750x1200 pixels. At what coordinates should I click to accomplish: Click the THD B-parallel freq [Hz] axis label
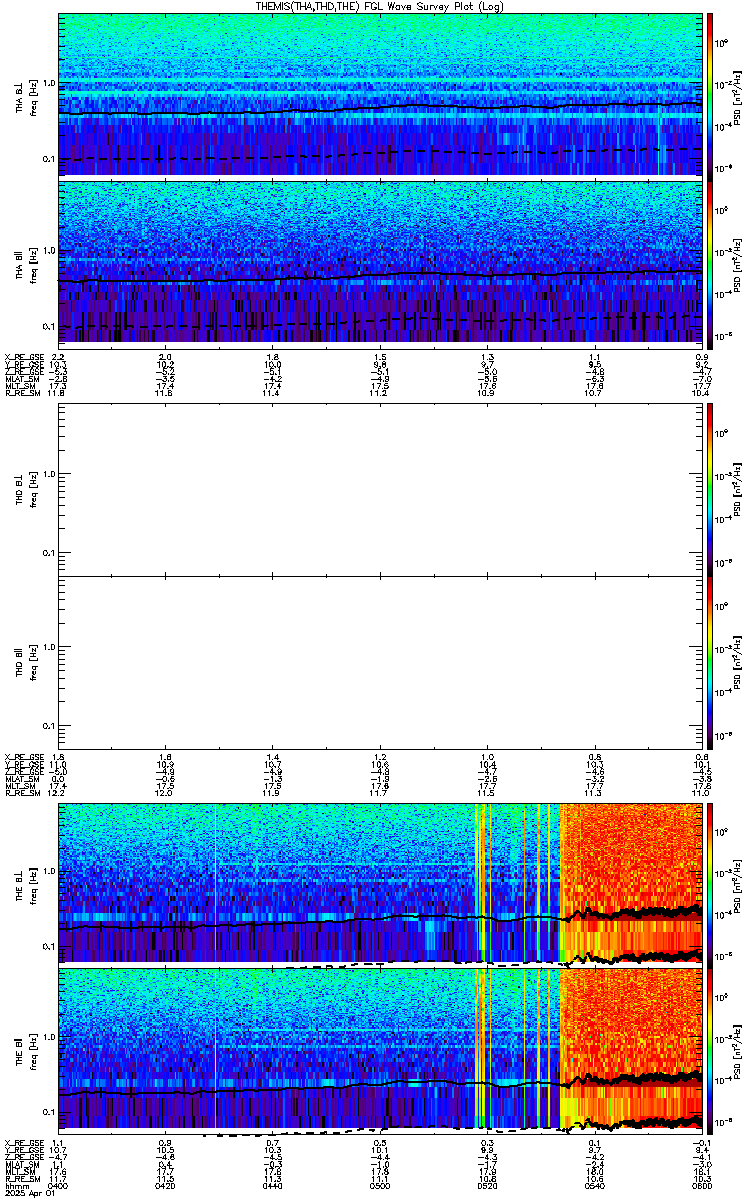34,663
